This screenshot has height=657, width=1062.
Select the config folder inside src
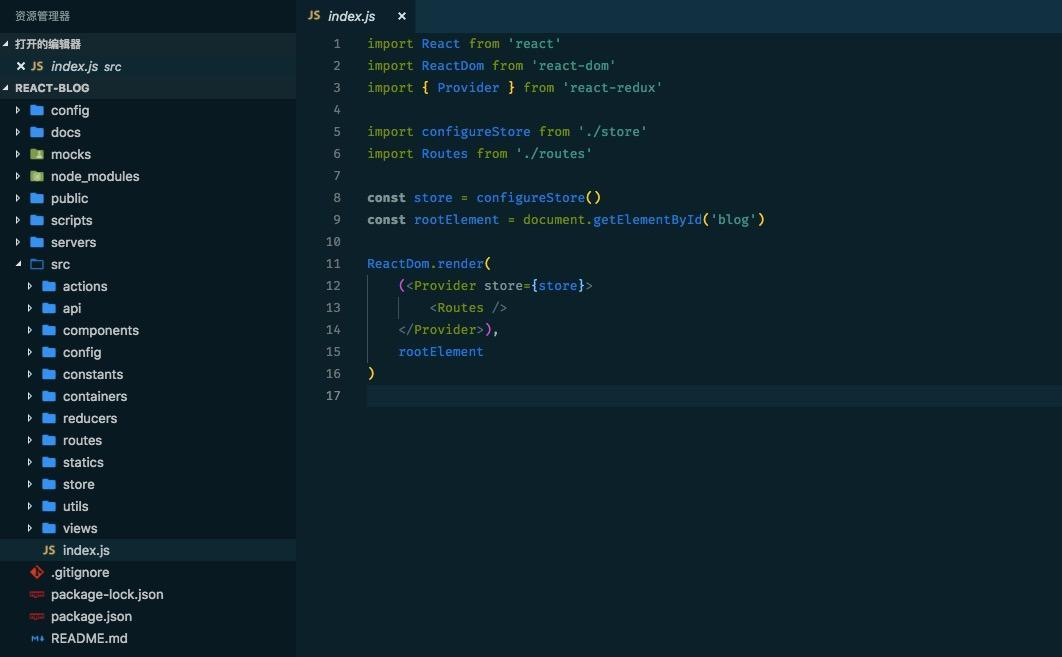pyautogui.click(x=82, y=353)
